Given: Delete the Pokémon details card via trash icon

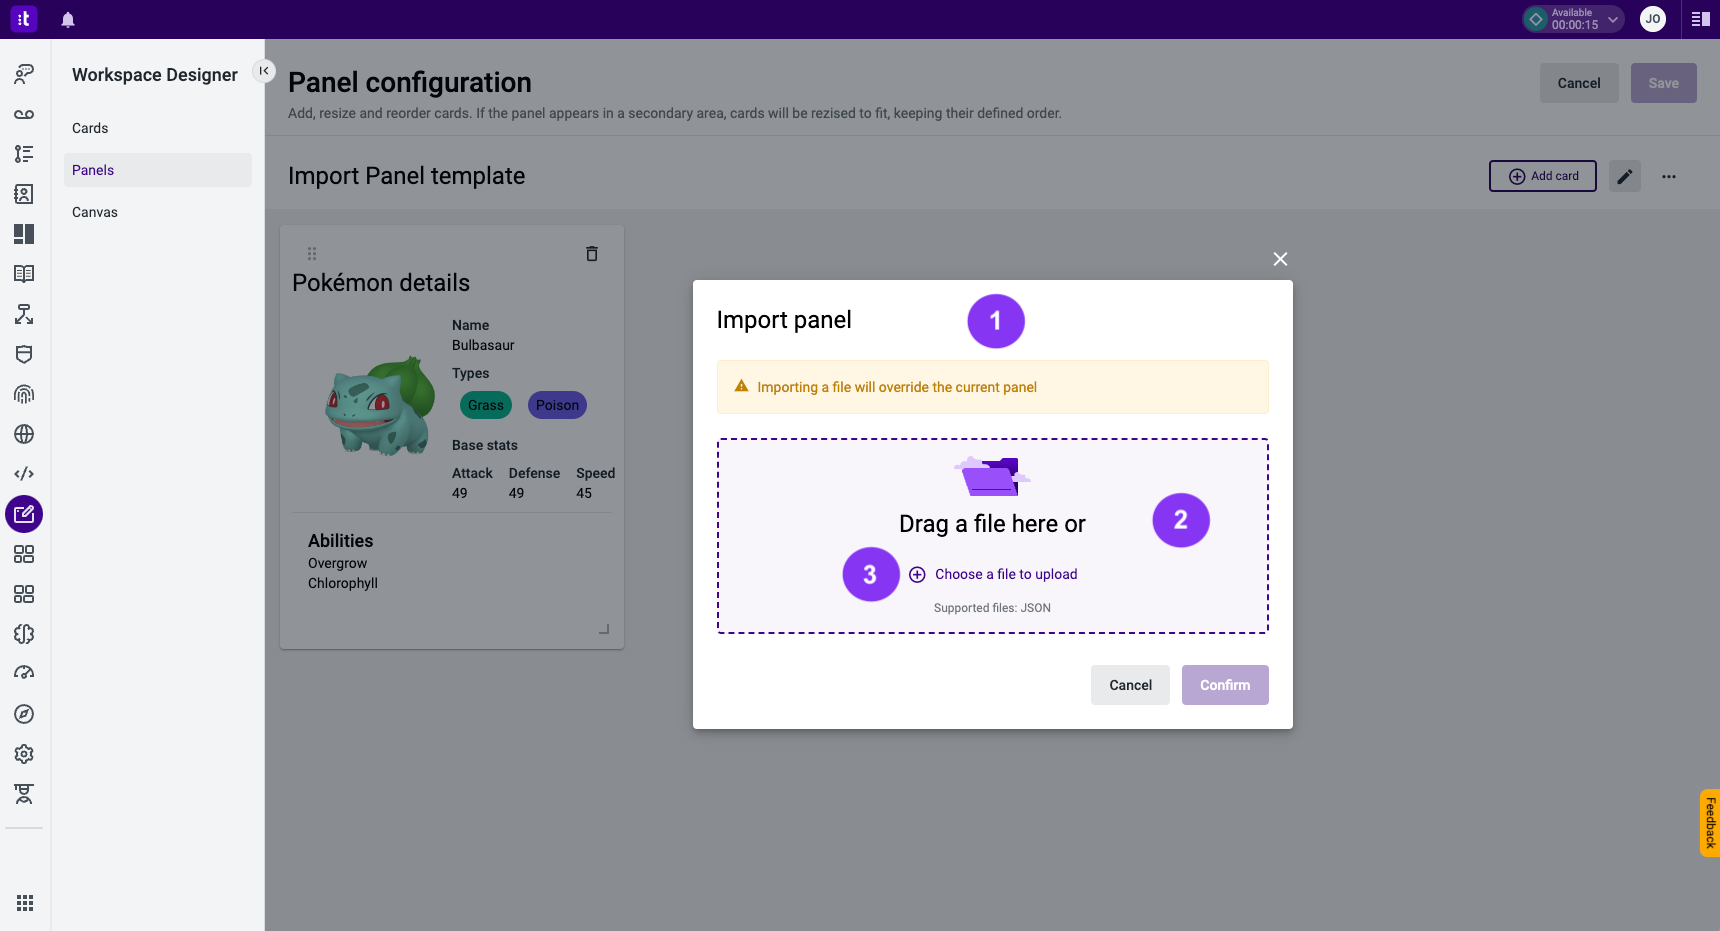Looking at the screenshot, I should coord(592,254).
